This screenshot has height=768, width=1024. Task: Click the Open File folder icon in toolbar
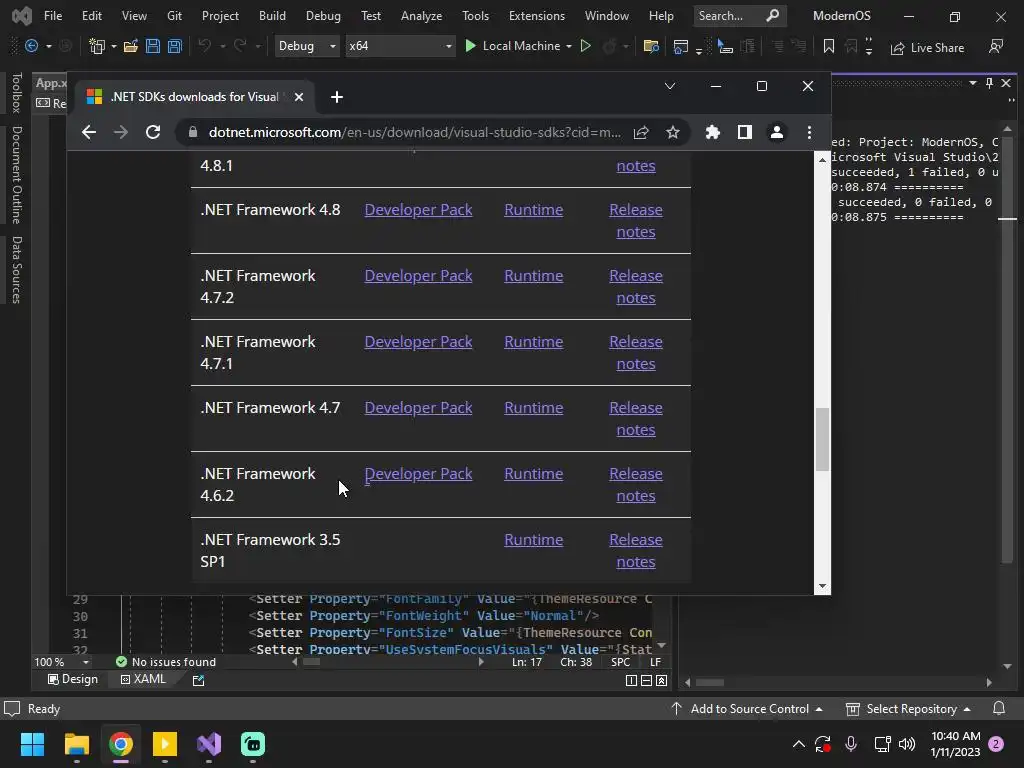pyautogui.click(x=131, y=46)
